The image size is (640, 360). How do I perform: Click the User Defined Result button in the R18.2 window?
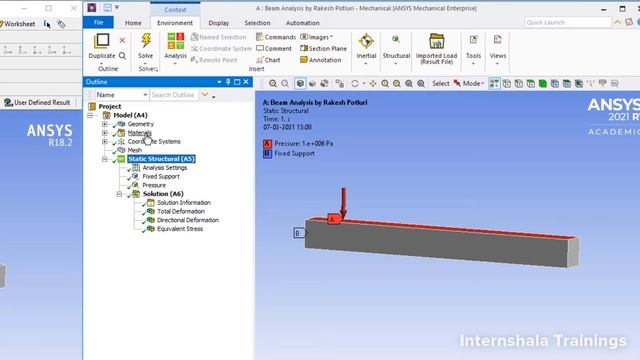coord(37,102)
